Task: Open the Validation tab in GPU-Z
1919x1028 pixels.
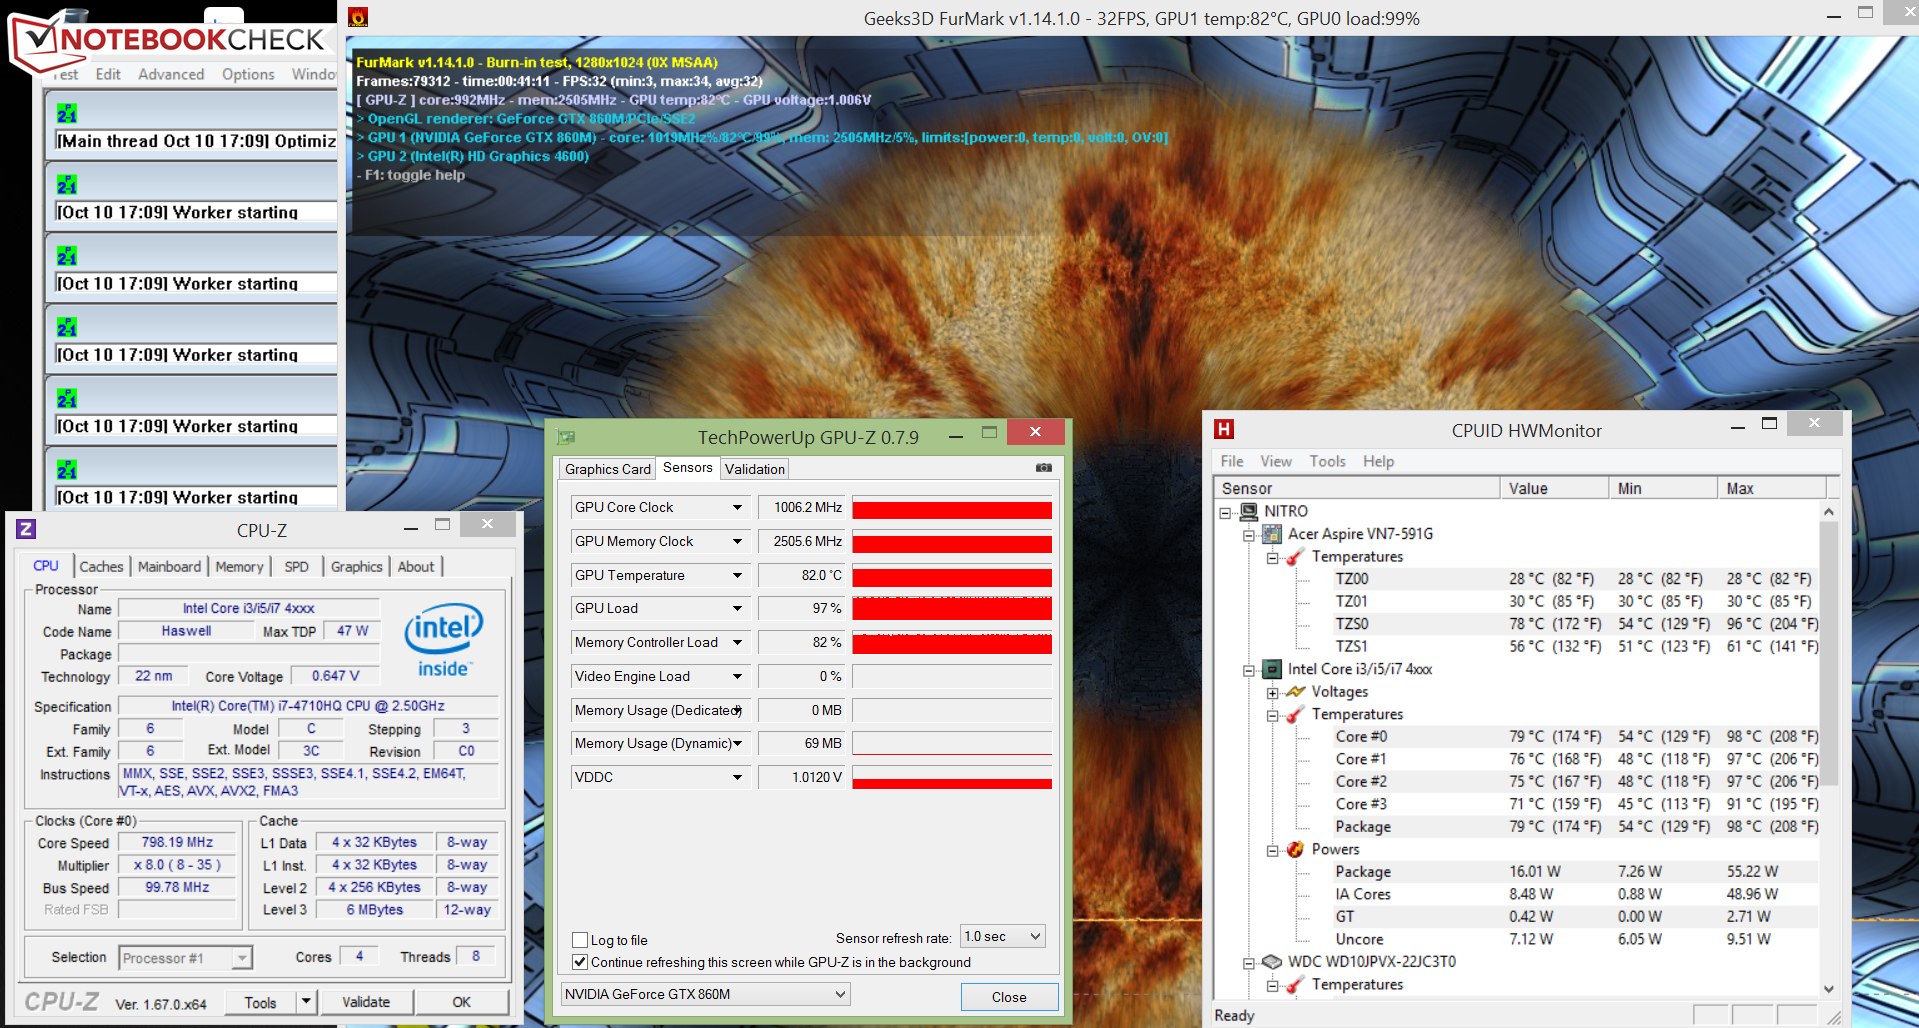Action: tap(754, 469)
